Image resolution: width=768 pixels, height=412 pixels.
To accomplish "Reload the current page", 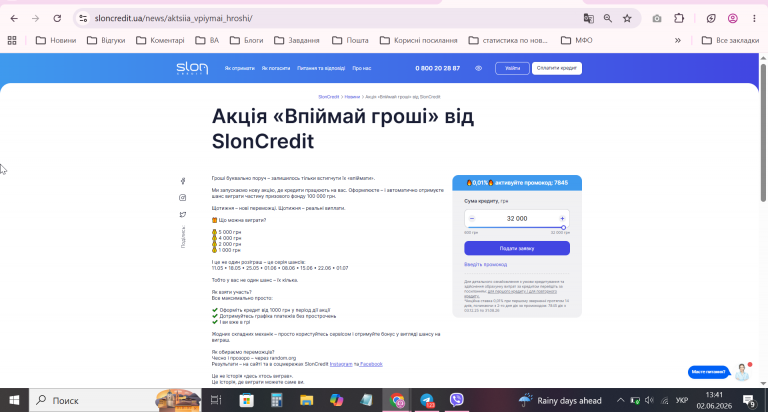I will [x=57, y=18].
